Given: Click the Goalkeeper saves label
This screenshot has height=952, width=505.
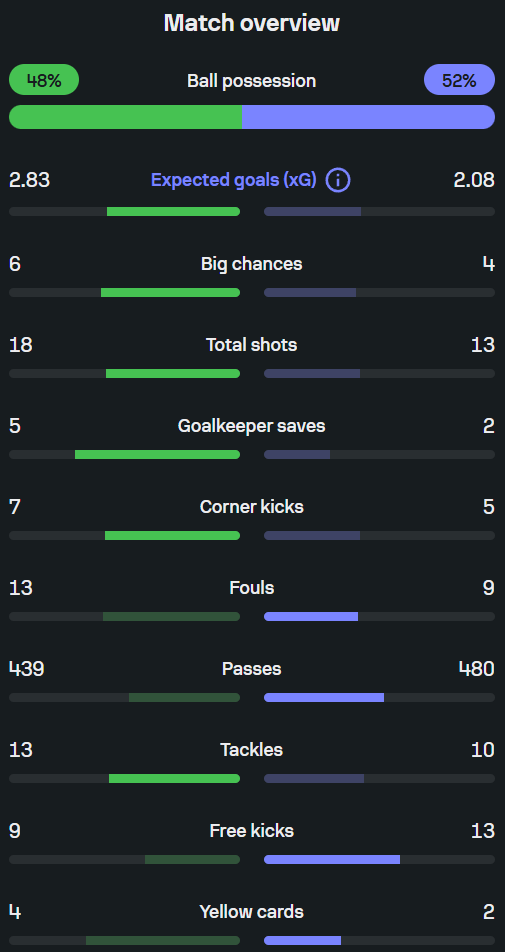Looking at the screenshot, I should point(251,426).
